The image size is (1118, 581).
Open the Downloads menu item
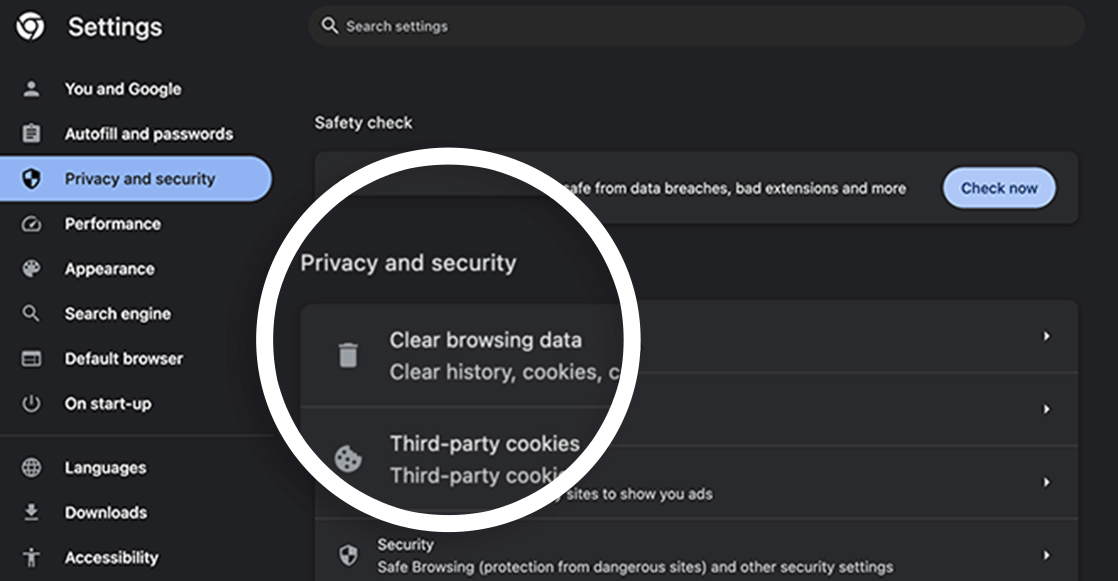coord(106,513)
